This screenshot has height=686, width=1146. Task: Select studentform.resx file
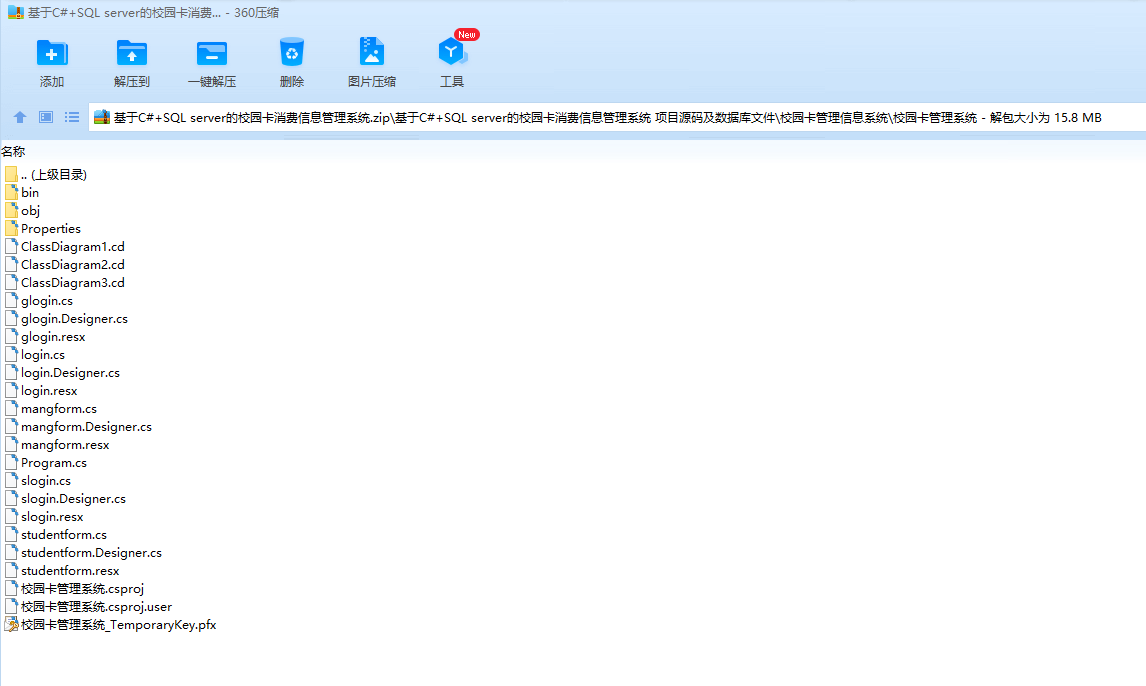[x=62, y=571]
